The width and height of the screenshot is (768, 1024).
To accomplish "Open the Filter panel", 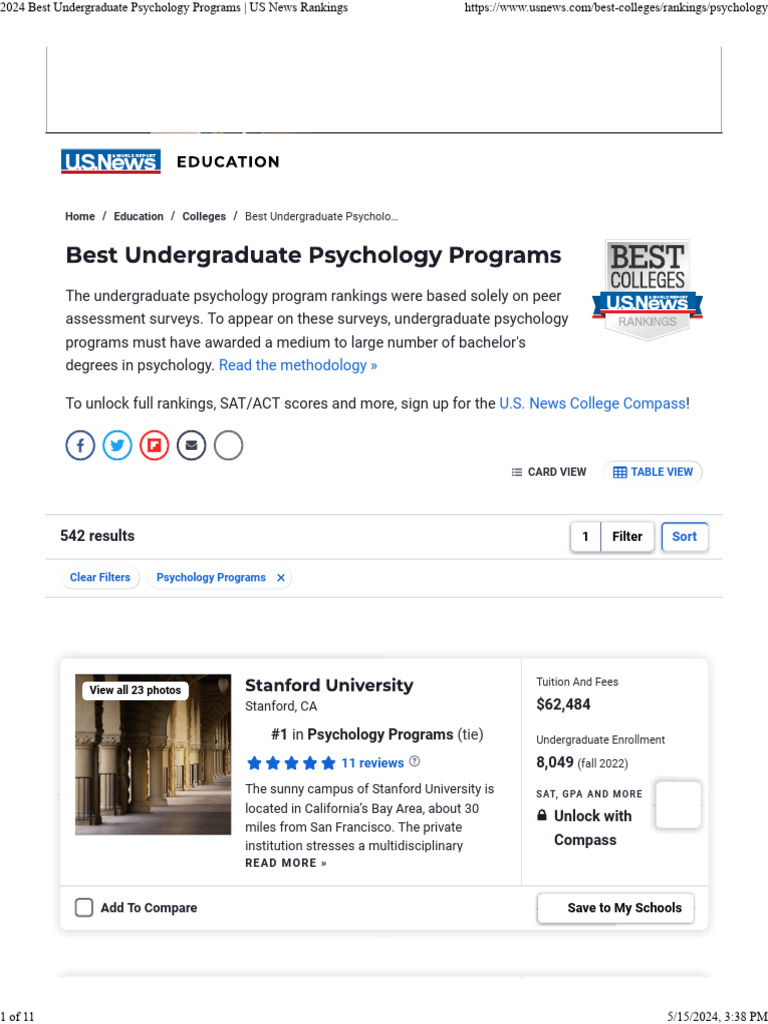I will [627, 536].
